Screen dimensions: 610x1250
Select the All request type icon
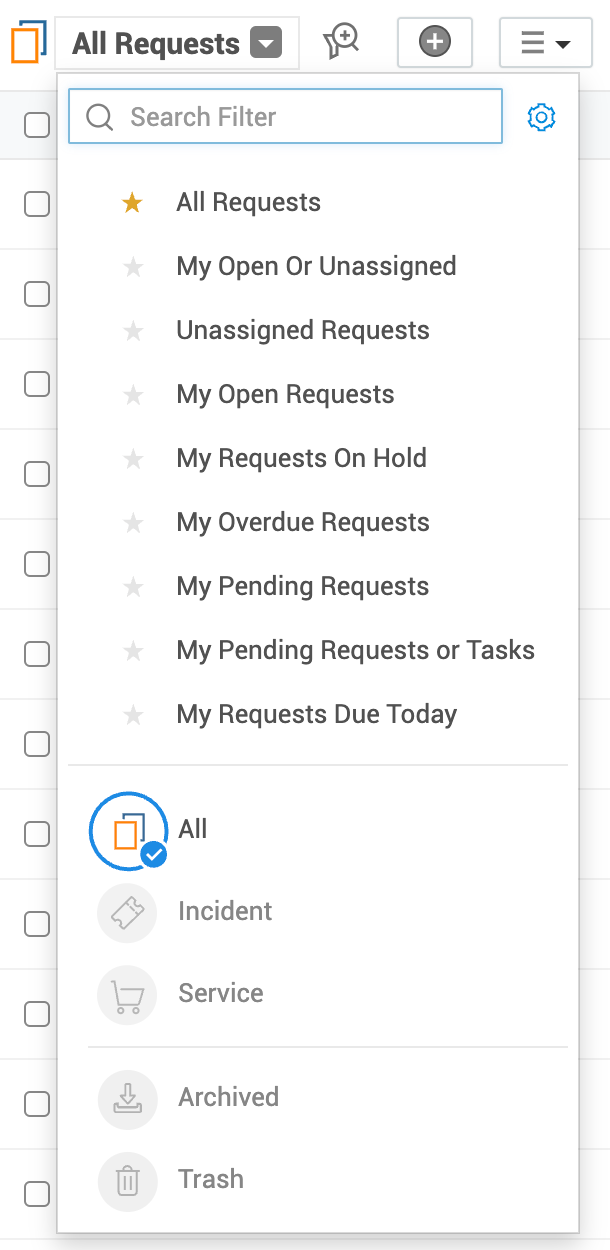point(127,830)
